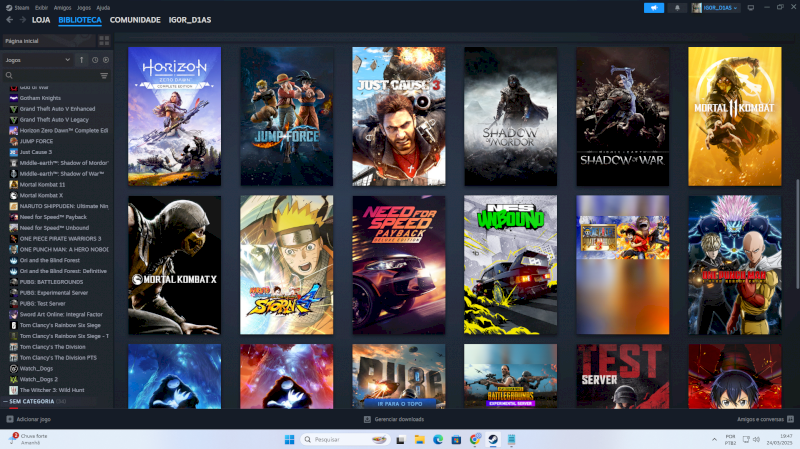This screenshot has height=449, width=800.
Task: Switch to grid view of collections
Action: point(104,41)
